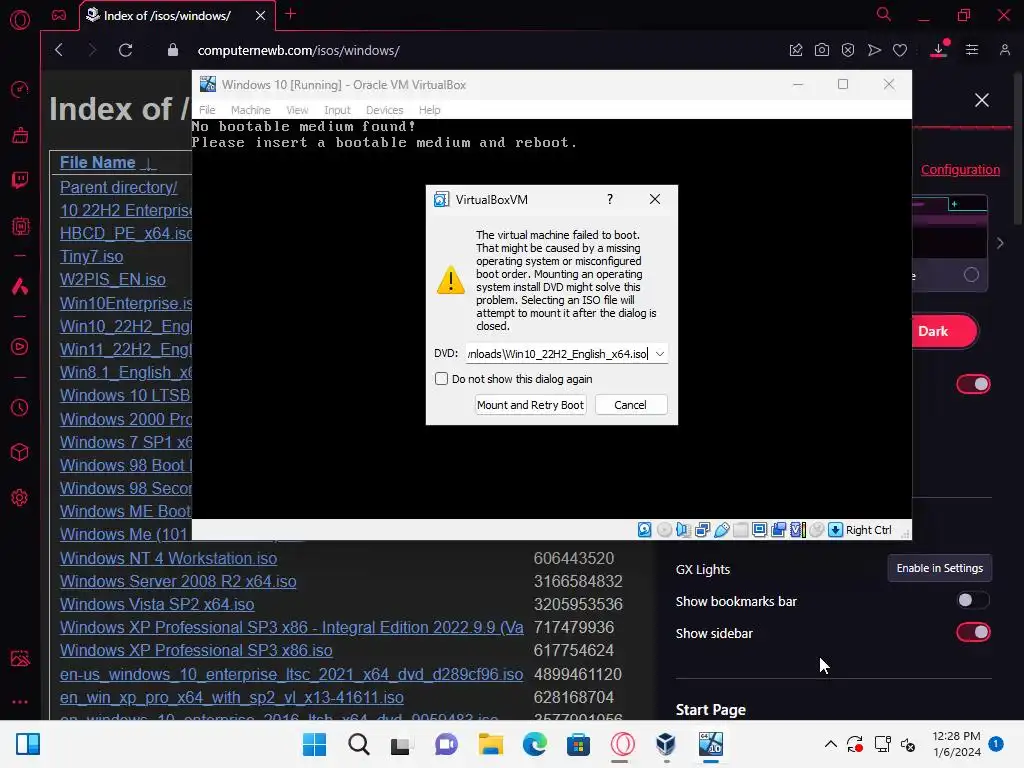Click the network adapters indicator in VirtualBox
This screenshot has width=1024, height=768.
coord(702,530)
